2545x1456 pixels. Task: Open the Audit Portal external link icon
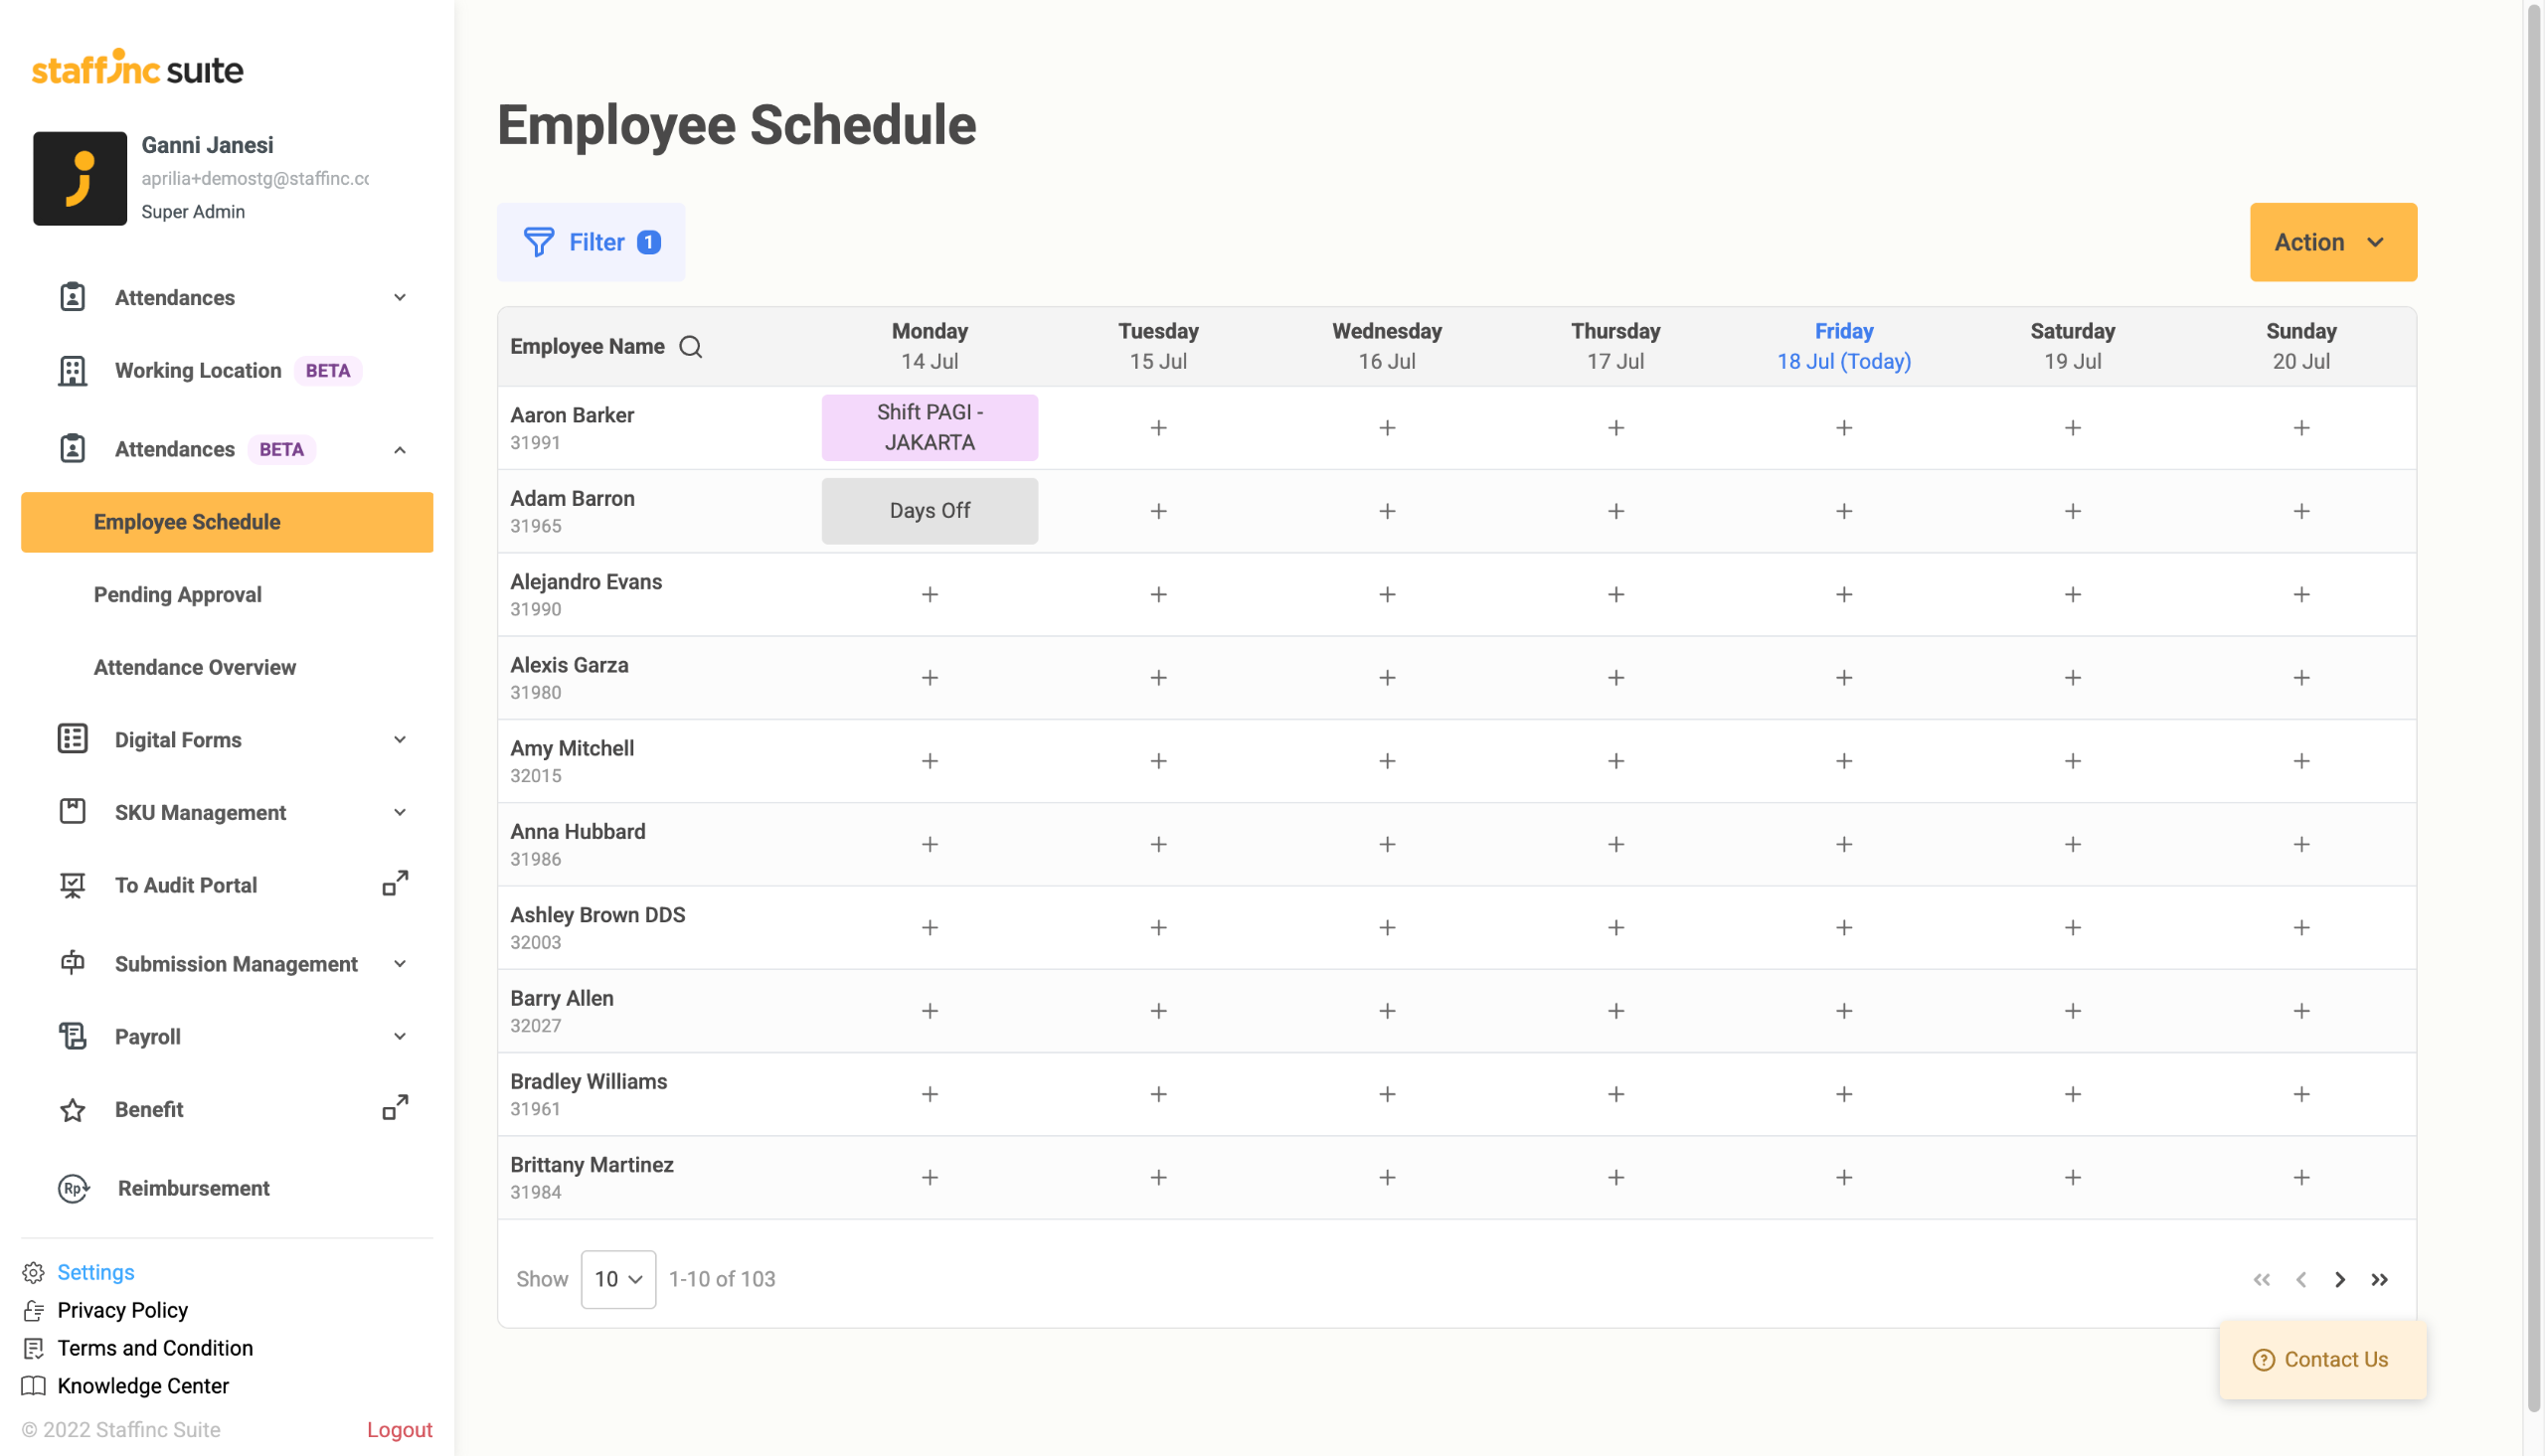pos(395,884)
